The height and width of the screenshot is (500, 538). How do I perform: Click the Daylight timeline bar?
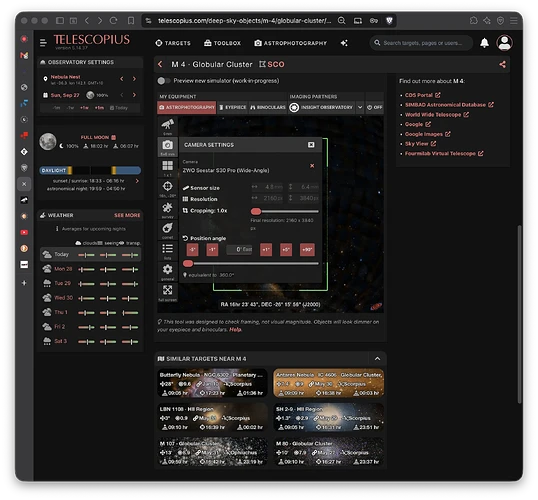[90, 170]
